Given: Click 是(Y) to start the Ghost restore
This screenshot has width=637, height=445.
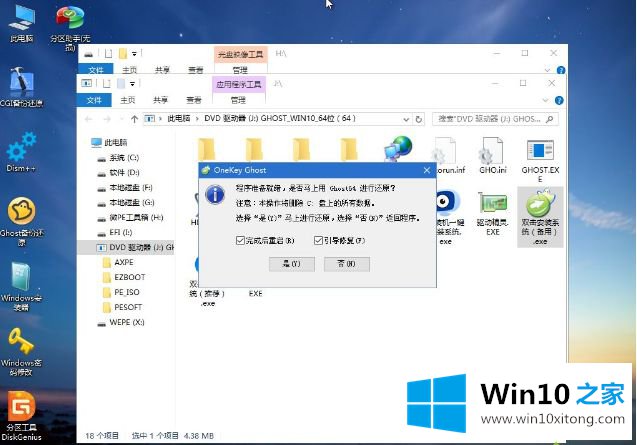Looking at the screenshot, I should click(291, 264).
